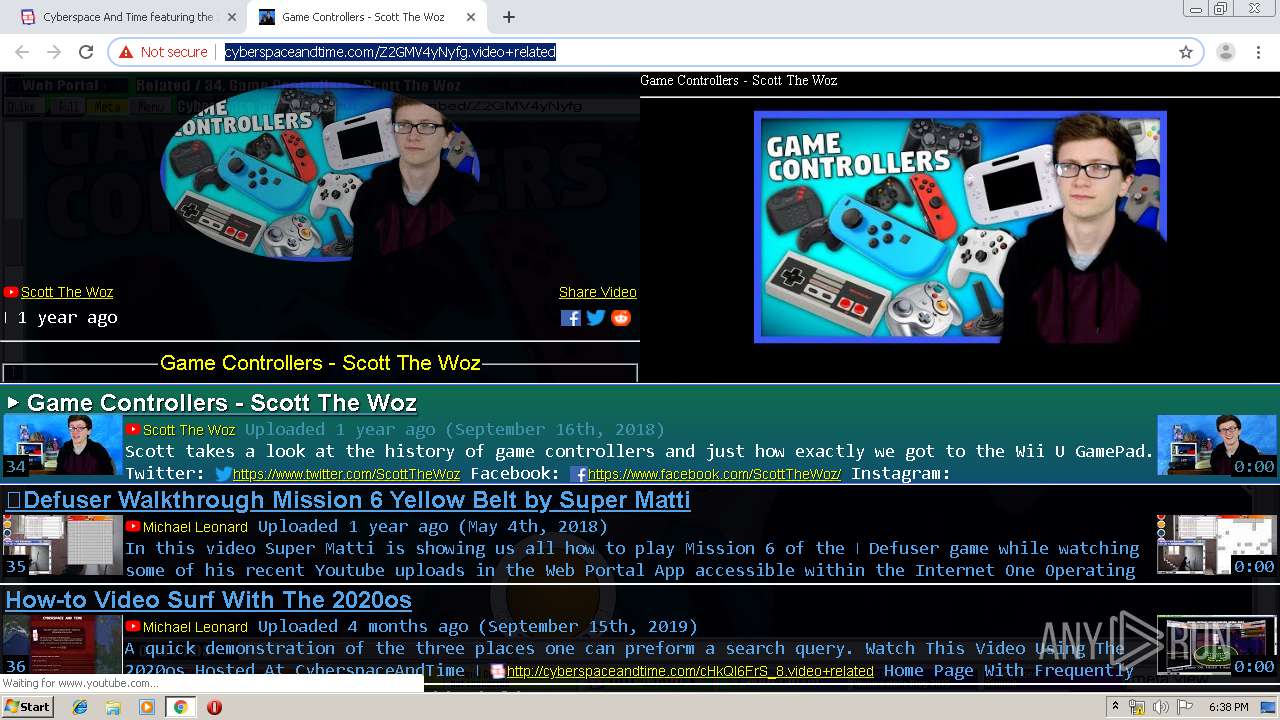Click YouTube icon beside Scott The Woz under player
1280x720 pixels.
pos(11,292)
